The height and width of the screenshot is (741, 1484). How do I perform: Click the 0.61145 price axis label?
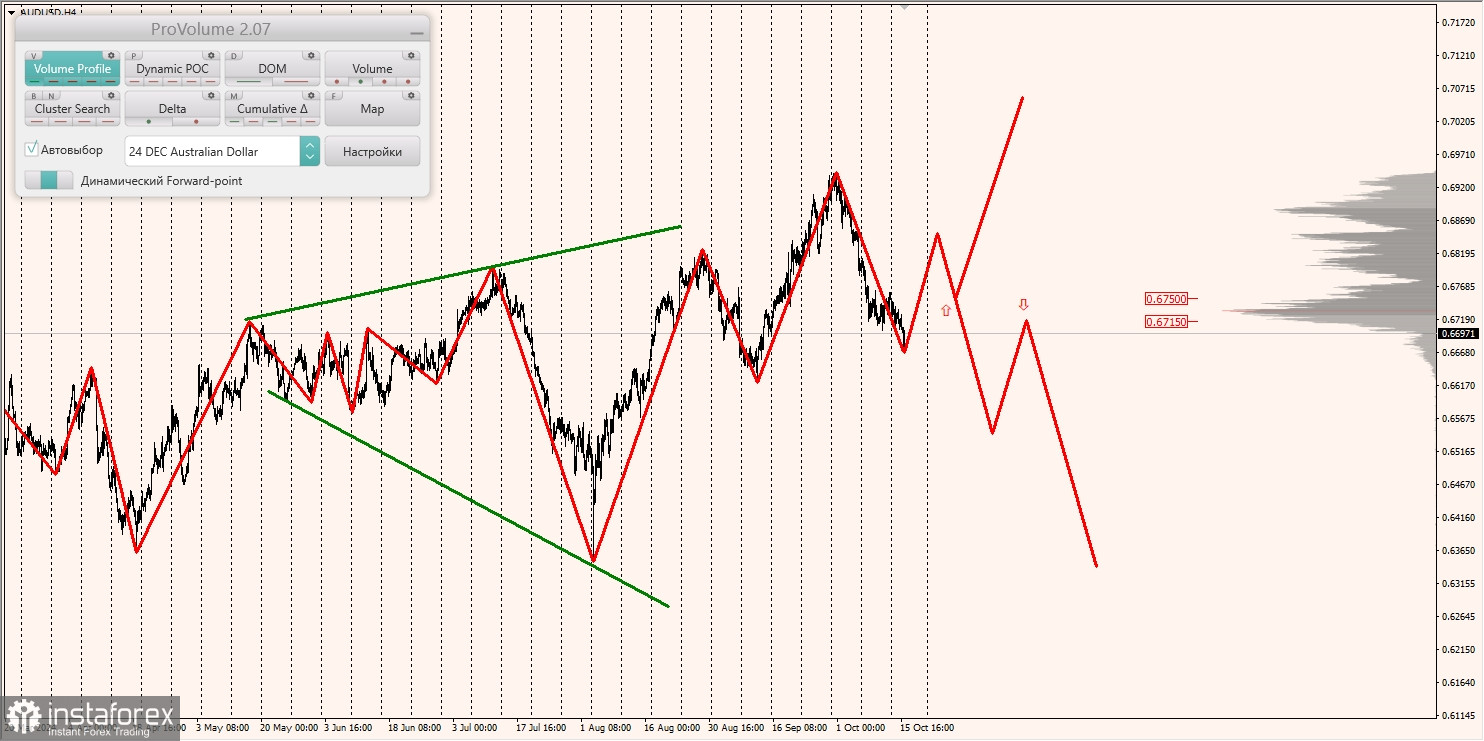point(1457,715)
